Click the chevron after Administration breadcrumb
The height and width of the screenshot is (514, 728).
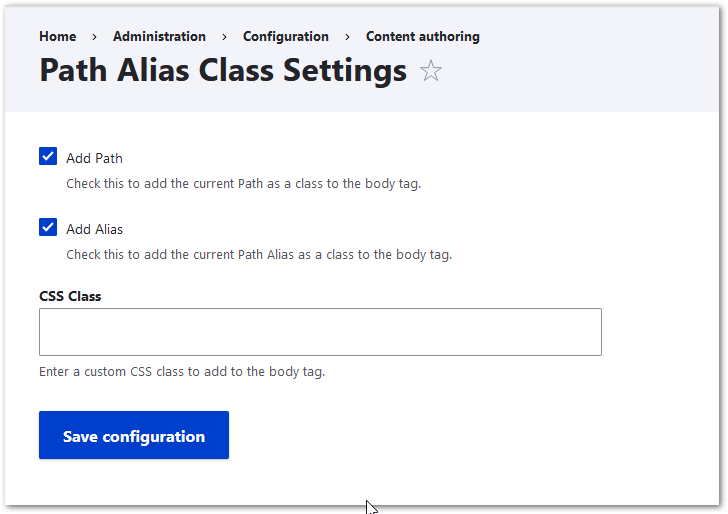pyautogui.click(x=225, y=37)
